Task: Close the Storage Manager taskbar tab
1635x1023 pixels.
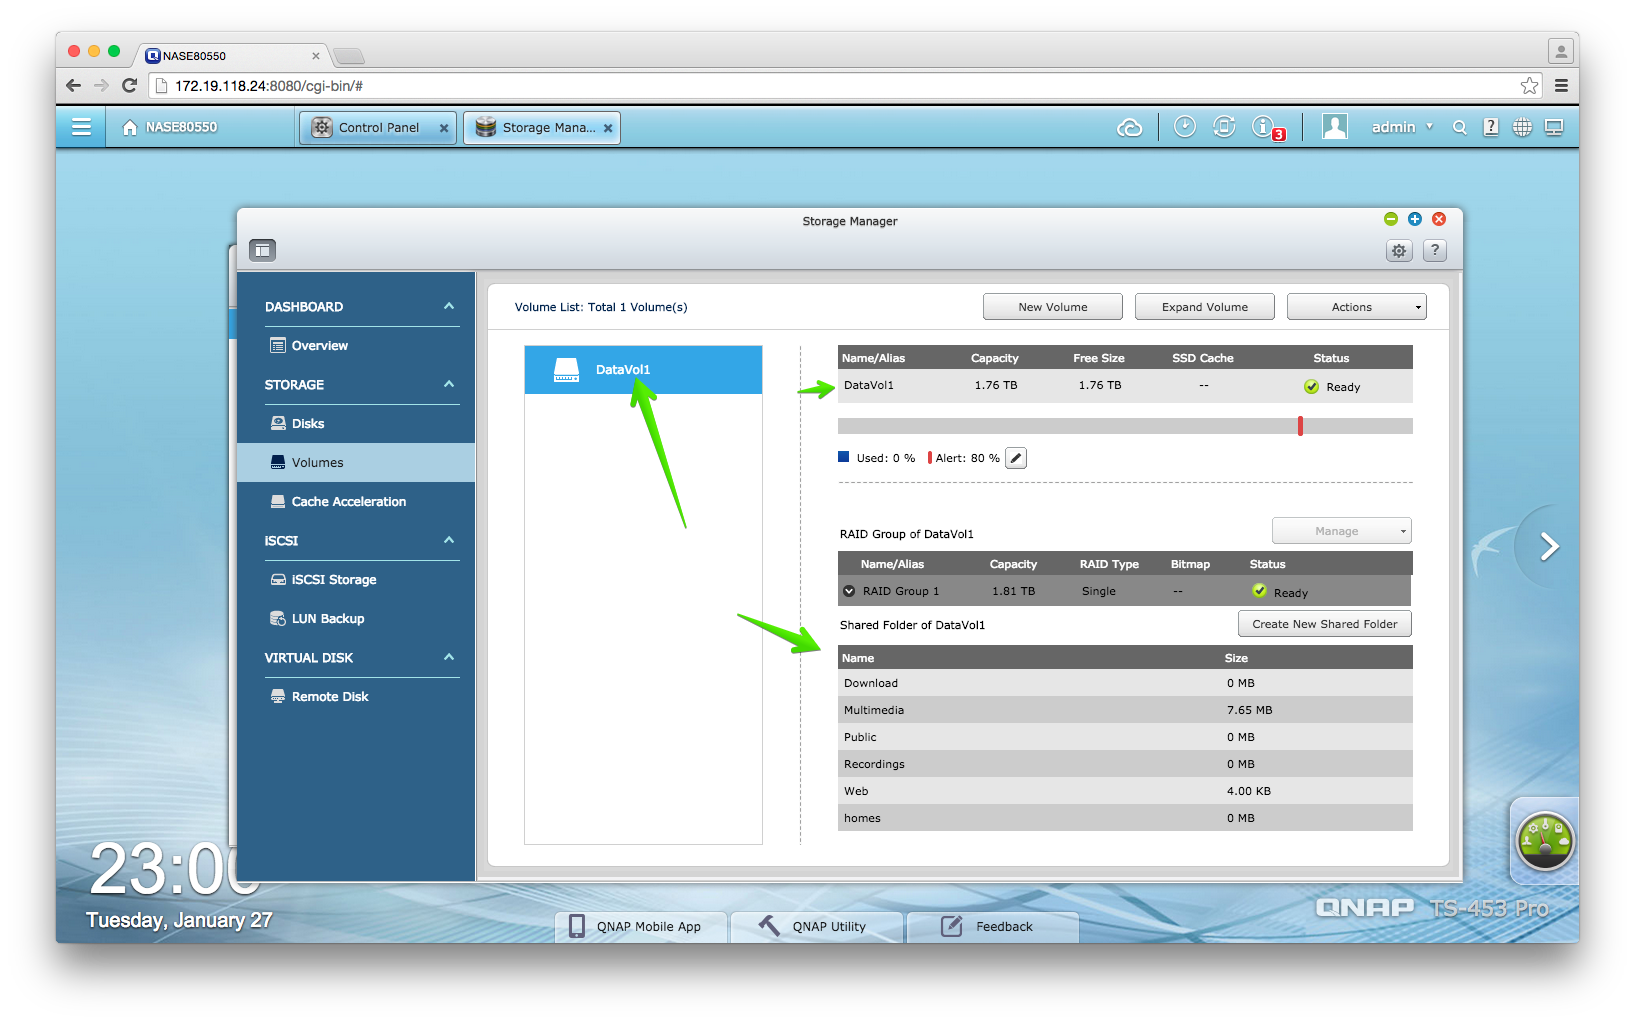Action: pyautogui.click(x=608, y=128)
